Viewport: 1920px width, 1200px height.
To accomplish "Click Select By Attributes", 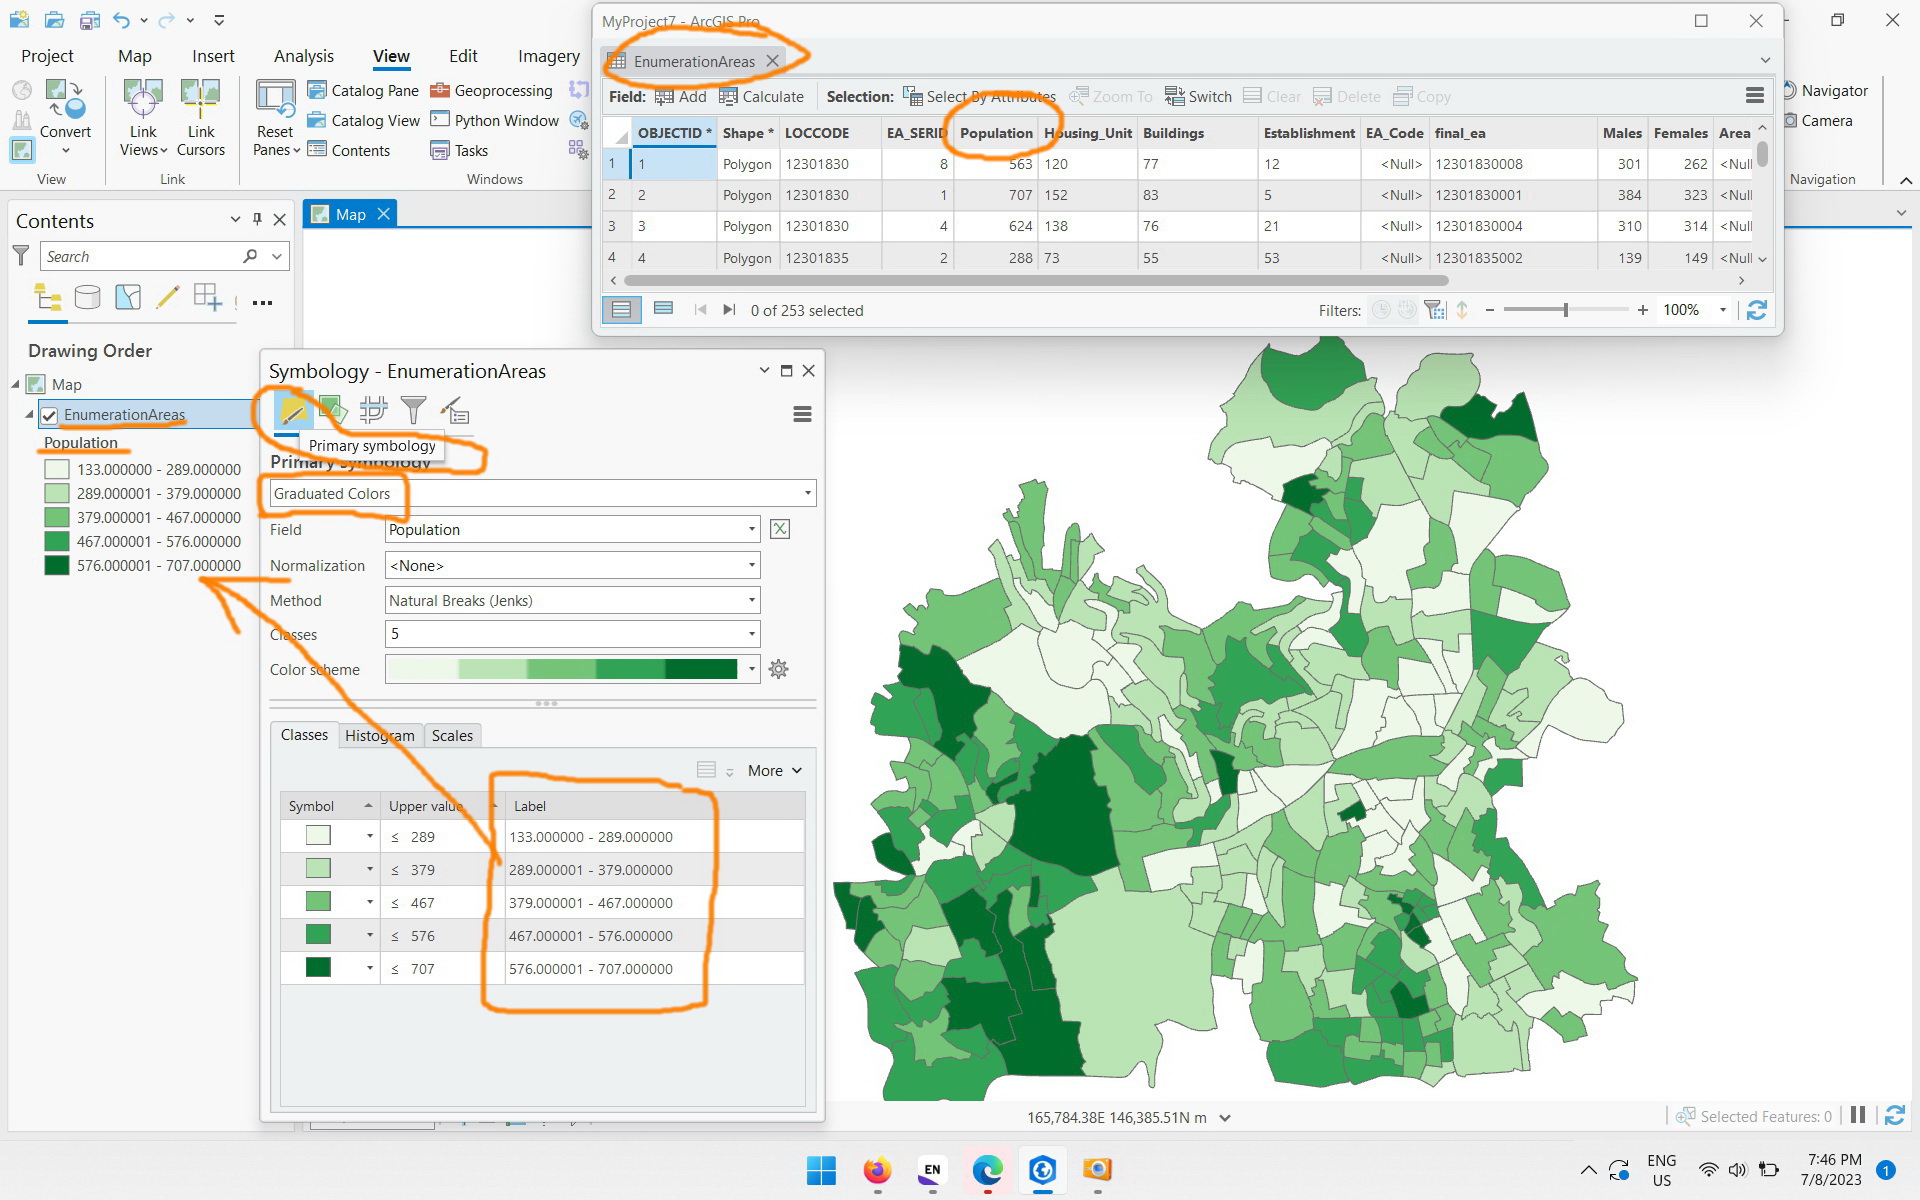I will (x=978, y=96).
